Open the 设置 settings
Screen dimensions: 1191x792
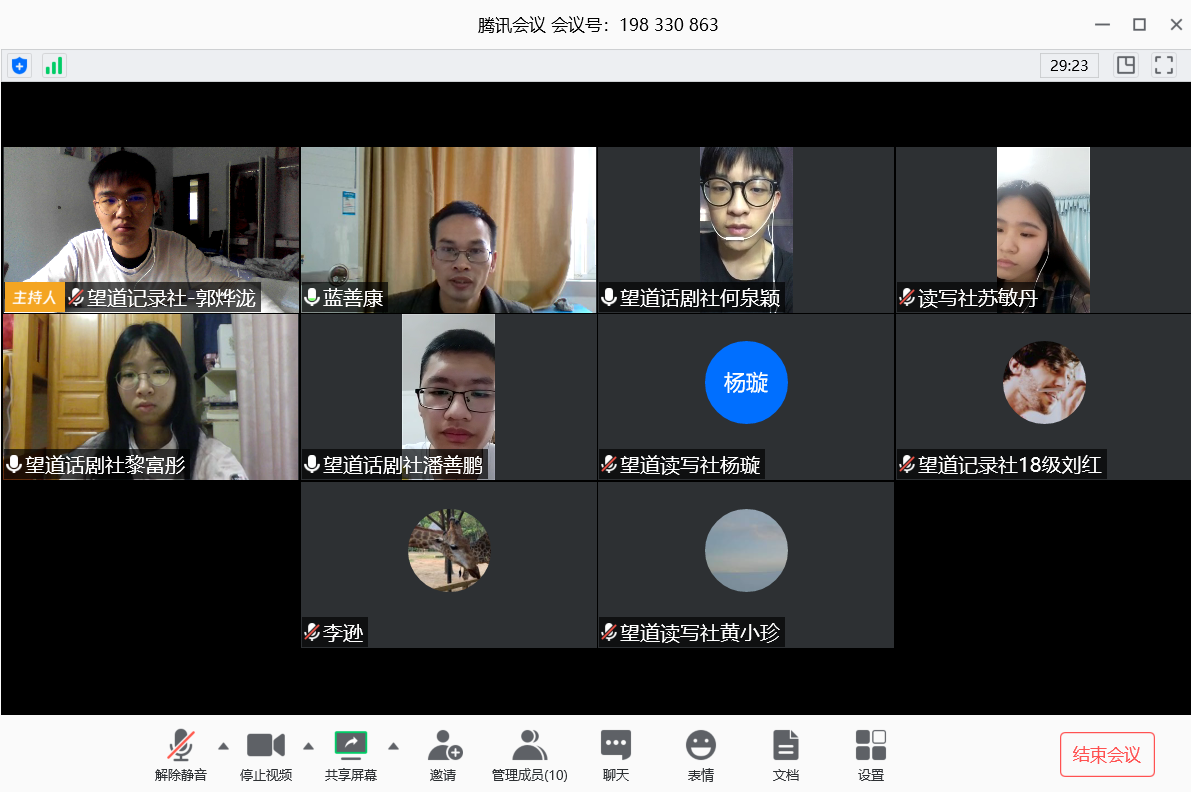[870, 755]
